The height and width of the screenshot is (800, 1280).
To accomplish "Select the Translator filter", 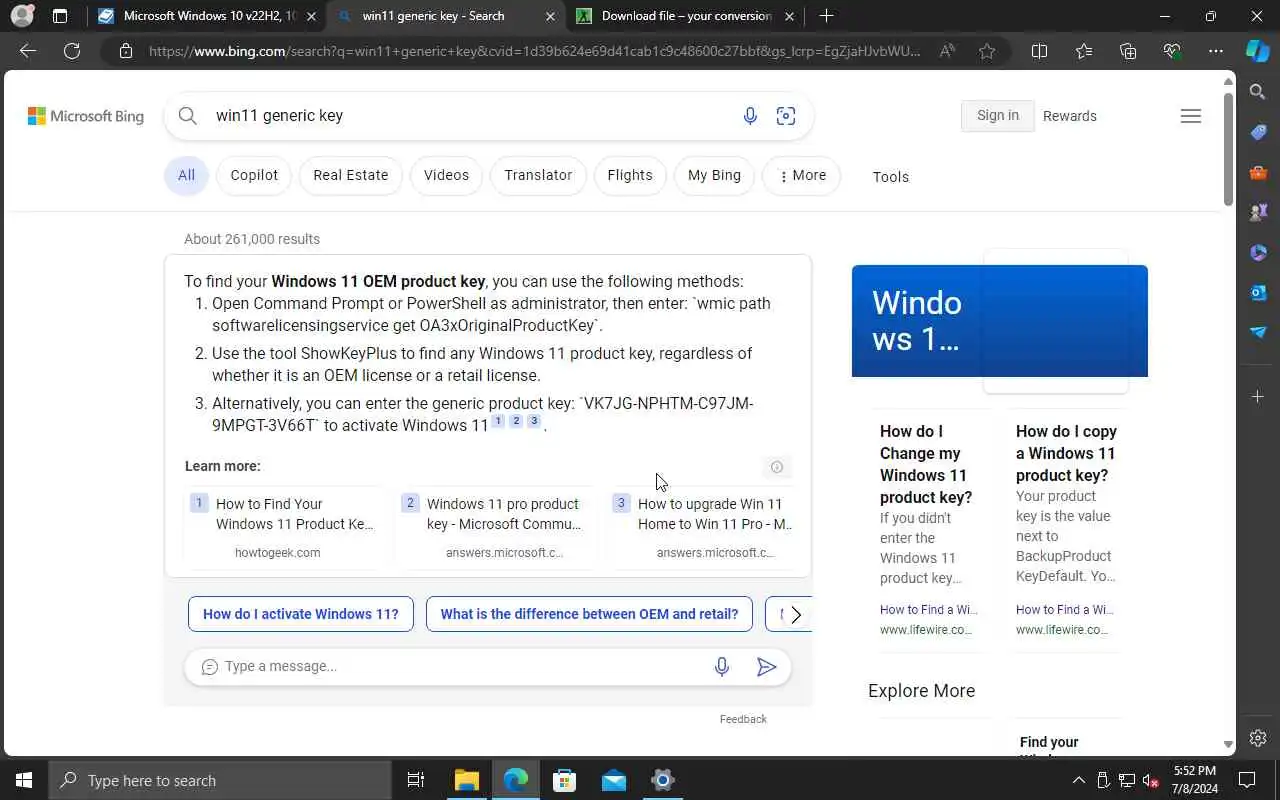I will 538,175.
